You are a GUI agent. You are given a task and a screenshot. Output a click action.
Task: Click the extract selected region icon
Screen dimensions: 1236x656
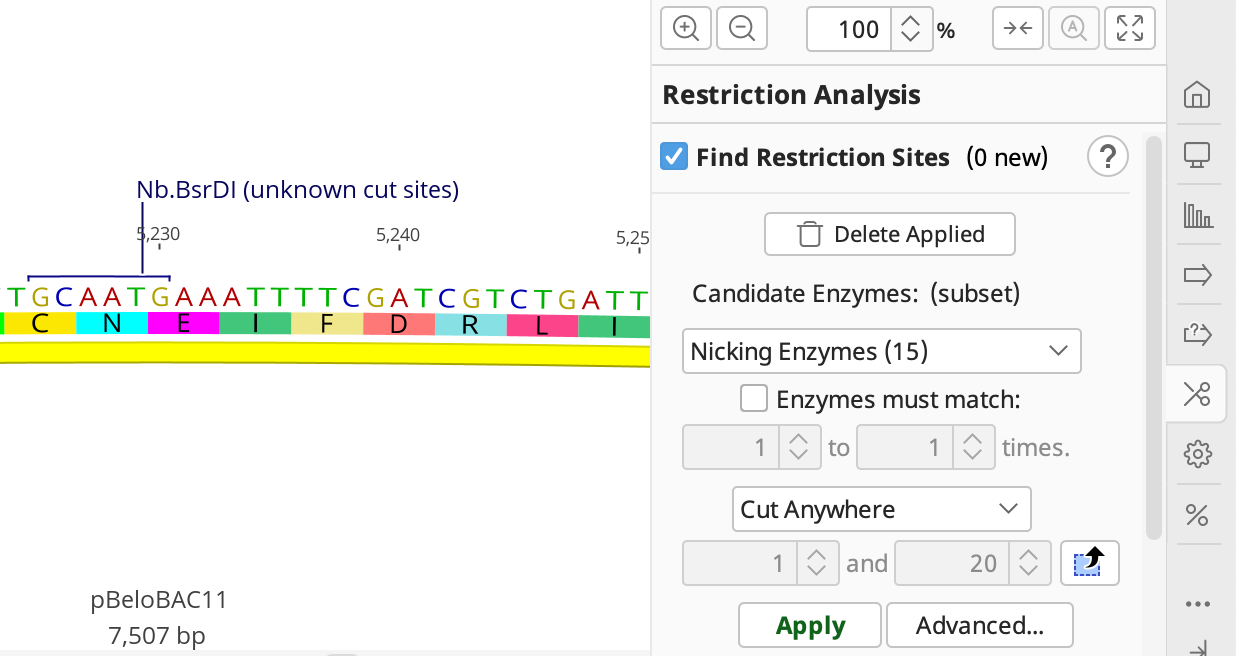point(1089,564)
